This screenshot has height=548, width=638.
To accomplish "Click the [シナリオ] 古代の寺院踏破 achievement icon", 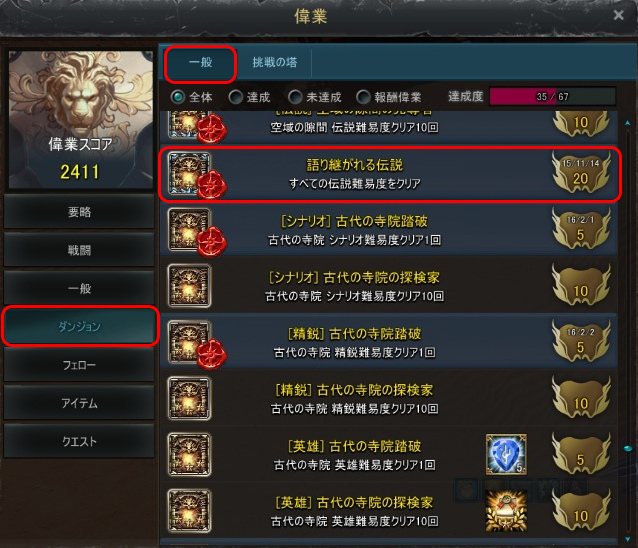I will pos(189,230).
